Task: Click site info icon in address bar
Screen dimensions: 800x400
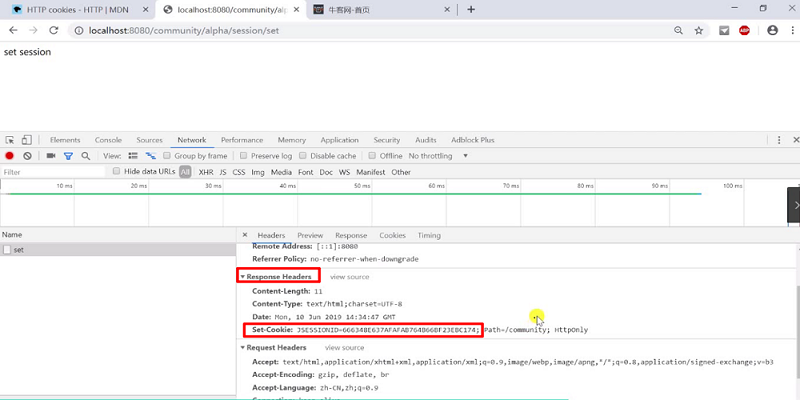Action: tap(79, 31)
